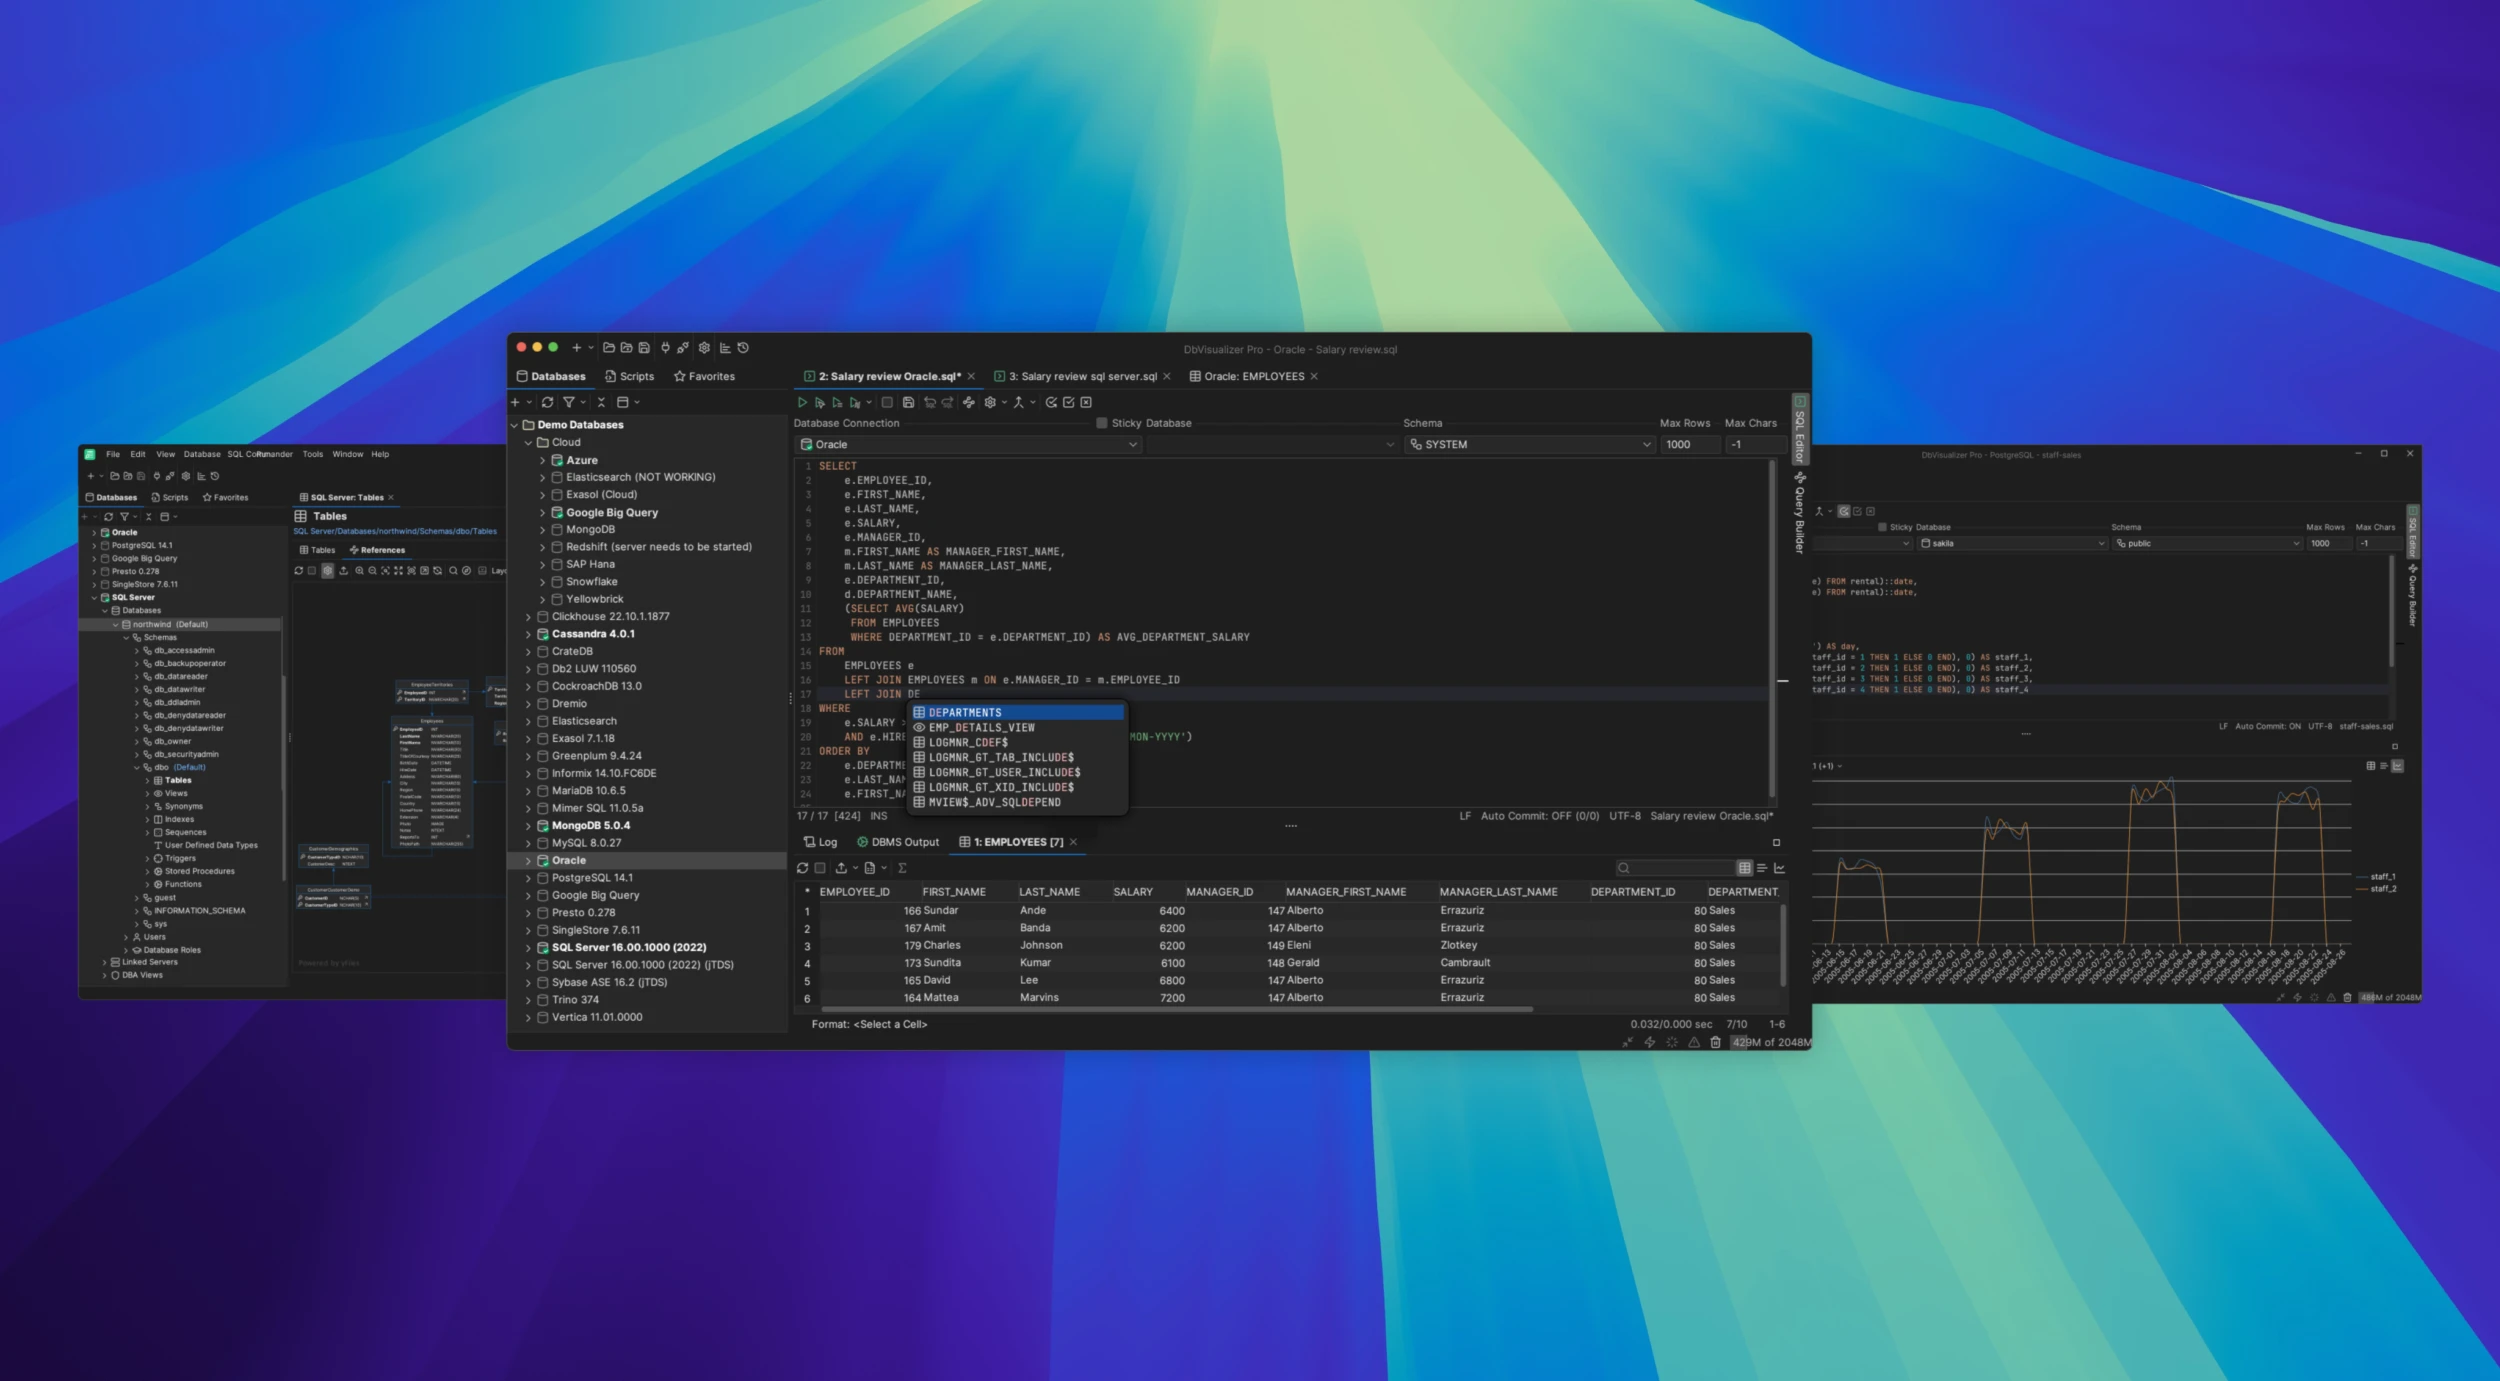This screenshot has height=1381, width=2500.
Task: Toggle the chart view of the result grid
Action: tap(1778, 868)
